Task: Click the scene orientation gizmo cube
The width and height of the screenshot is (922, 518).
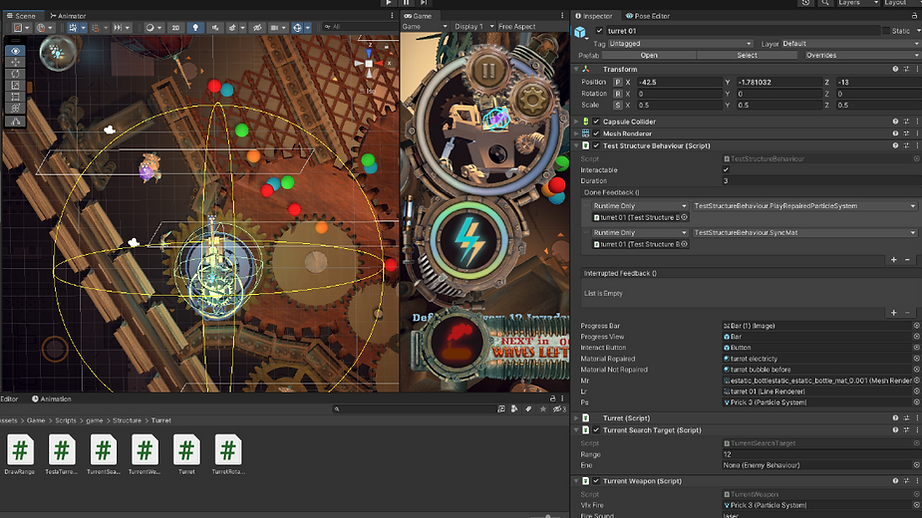Action: 369,64
